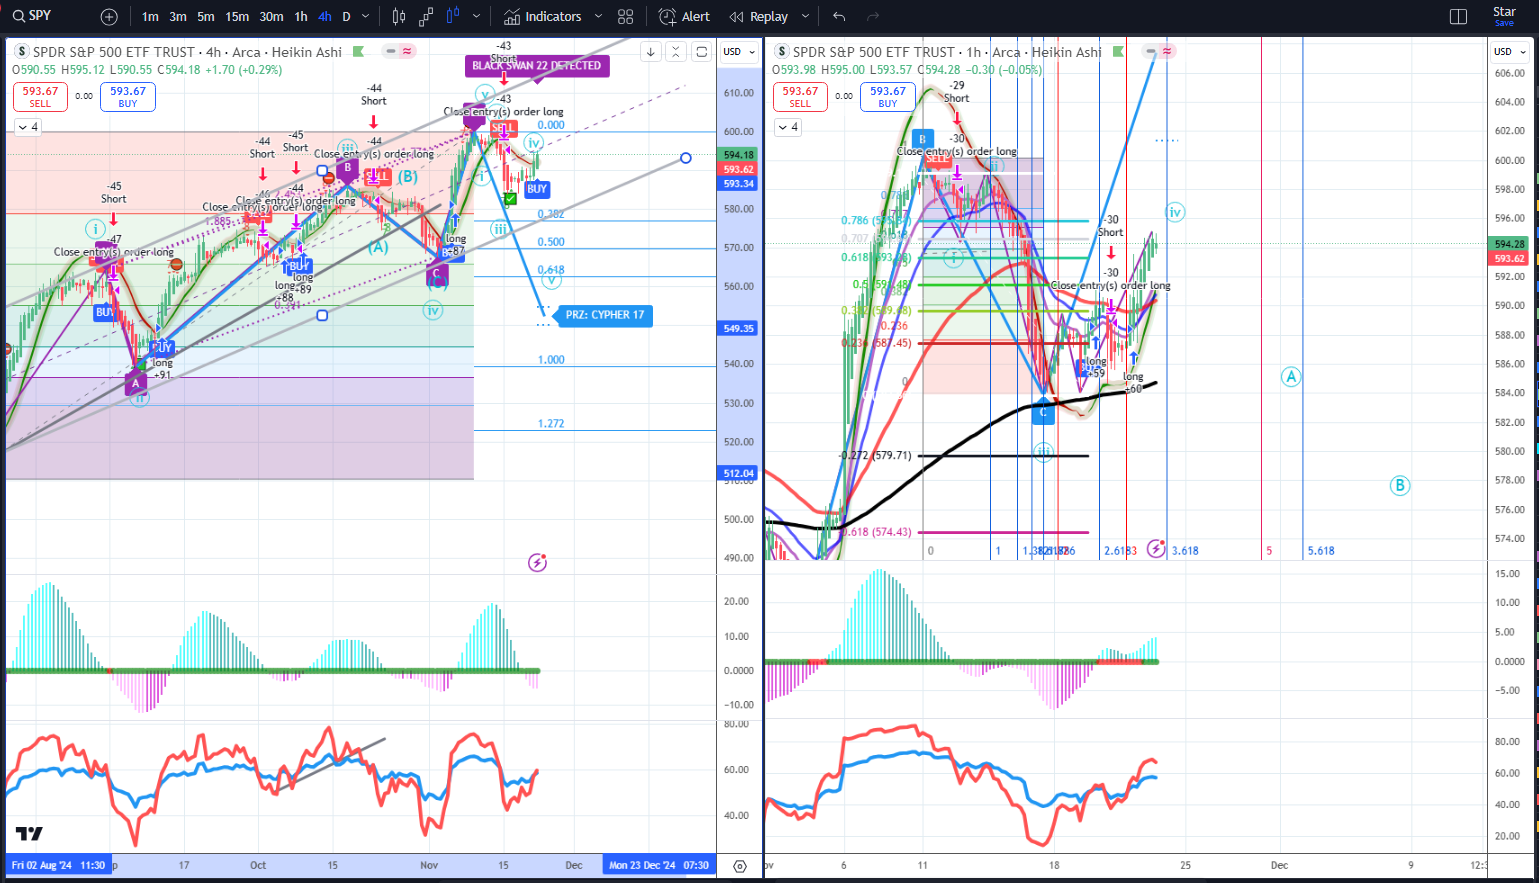Viewport: 1539px width, 883px height.
Task: Click the TradingView logo on left chart
Action: [x=29, y=834]
